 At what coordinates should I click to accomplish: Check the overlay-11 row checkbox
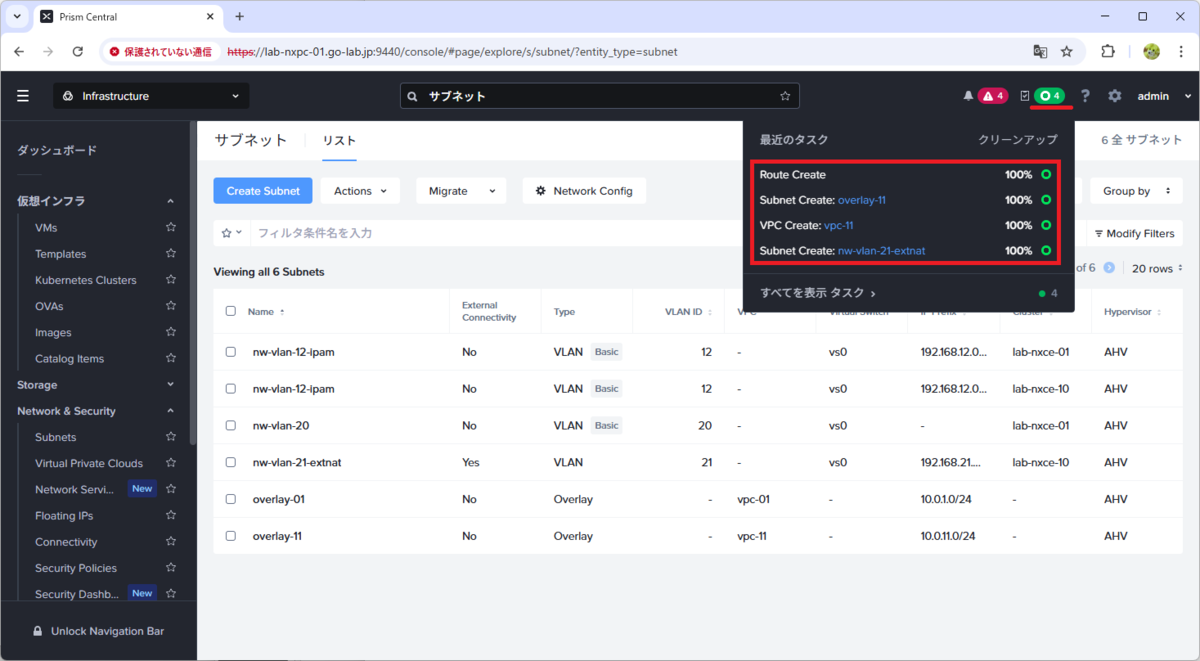pos(231,536)
